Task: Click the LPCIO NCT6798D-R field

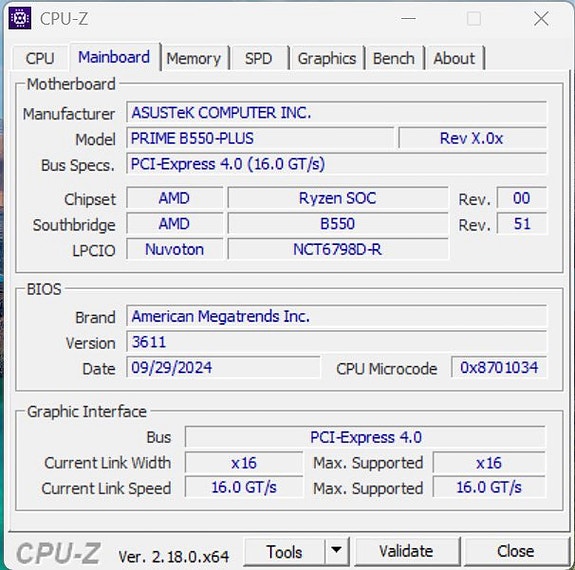Action: pyautogui.click(x=338, y=249)
